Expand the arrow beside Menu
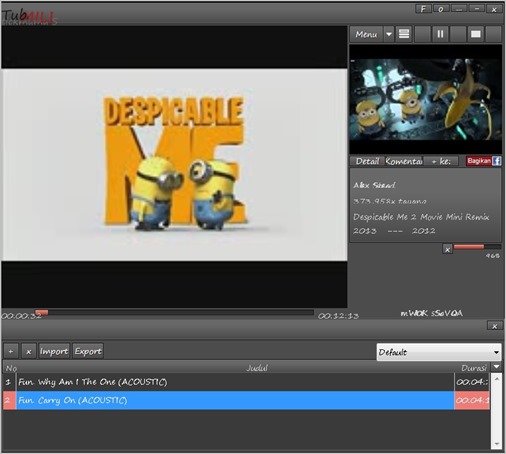Screen dimensions: 506x454 coord(389,34)
